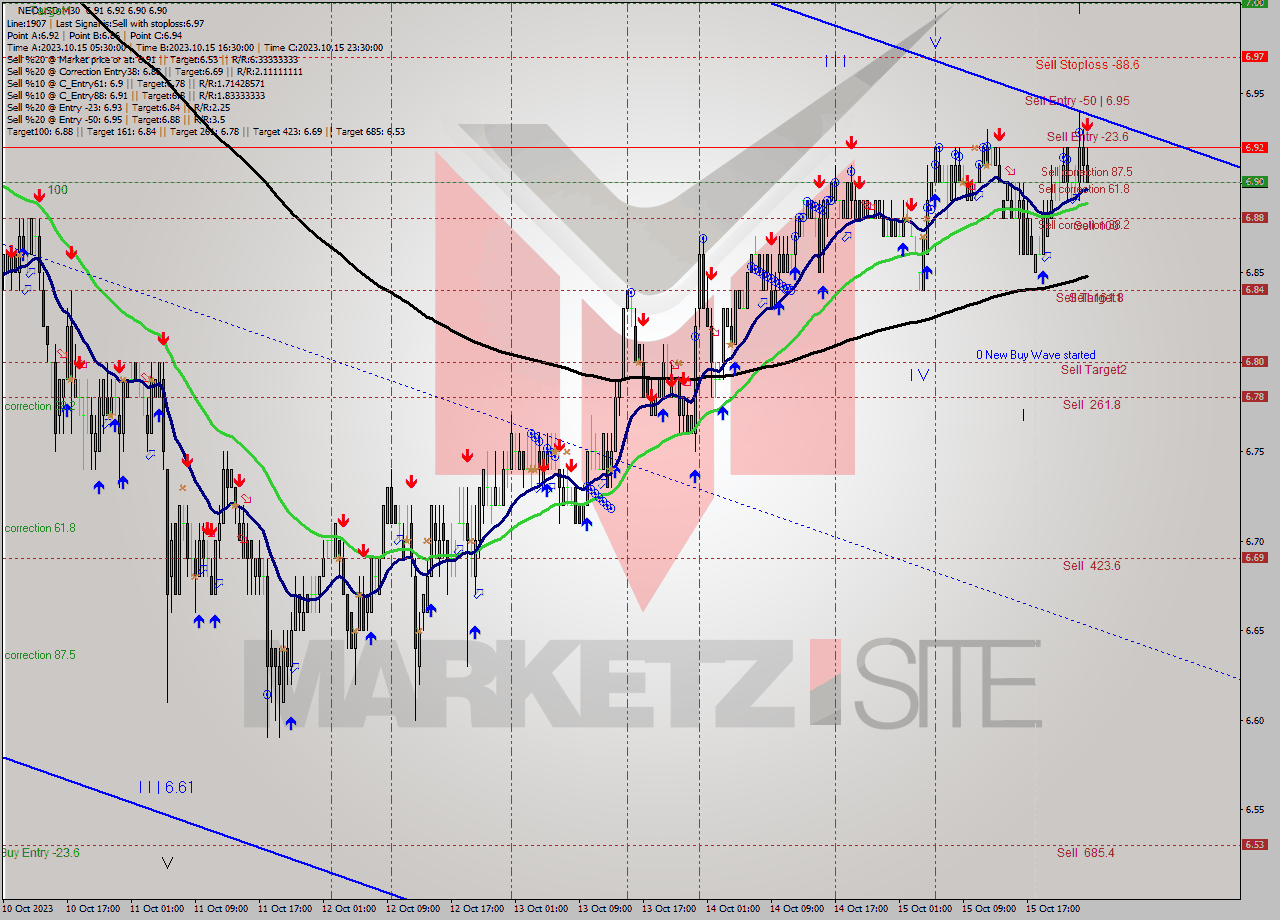The image size is (1280, 920).
Task: Click the 6.60 price axis value
Action: click(x=1254, y=720)
